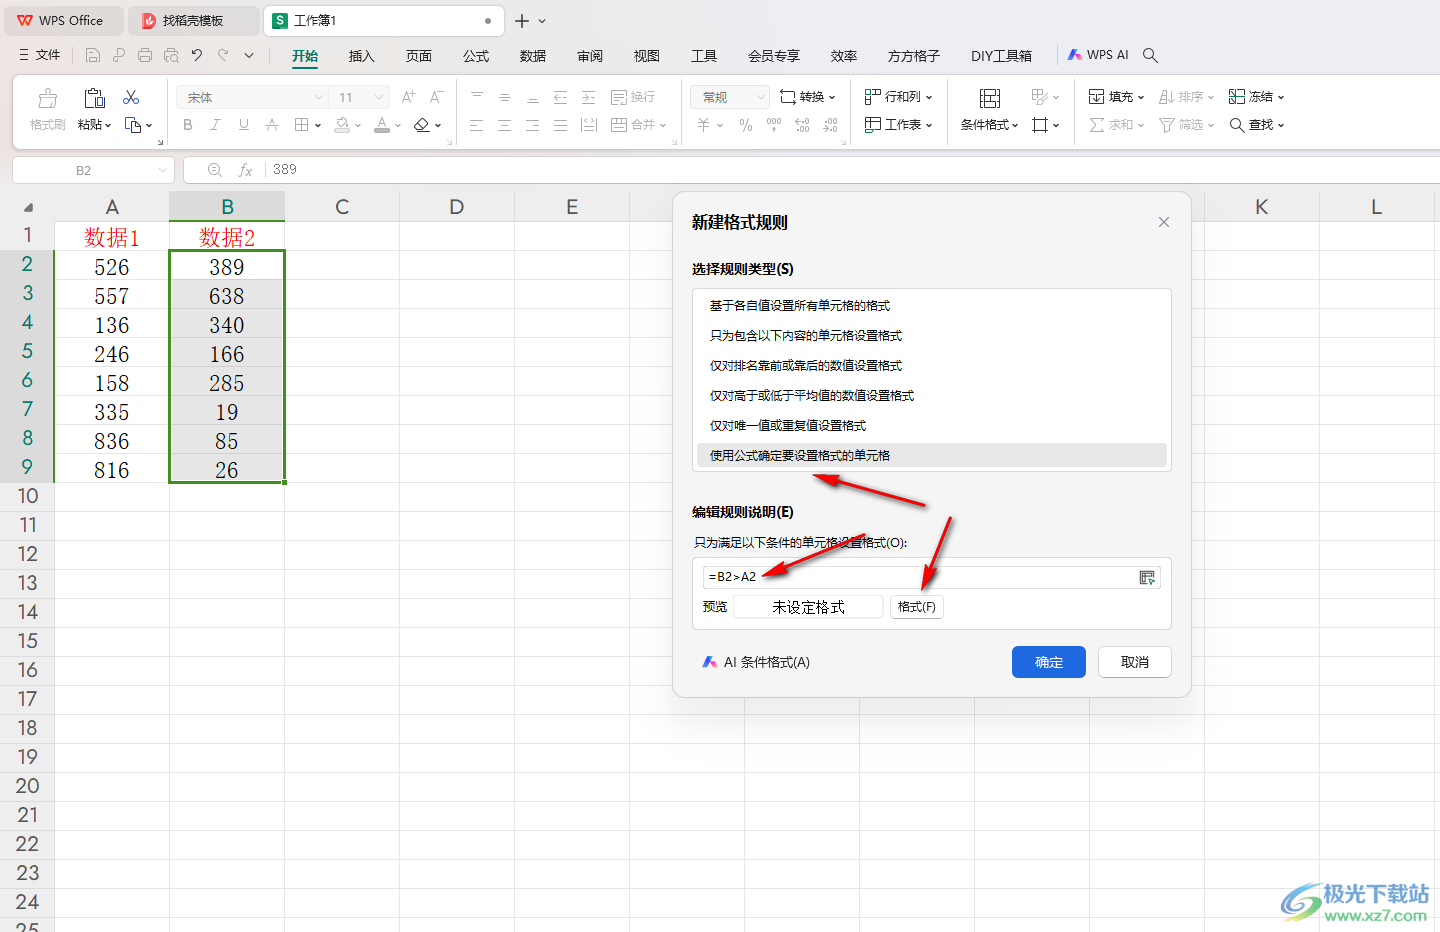Screen dimensions: 1440x932
Task: Click the Conditional Formatting (条件格式) icon
Action: tap(989, 98)
